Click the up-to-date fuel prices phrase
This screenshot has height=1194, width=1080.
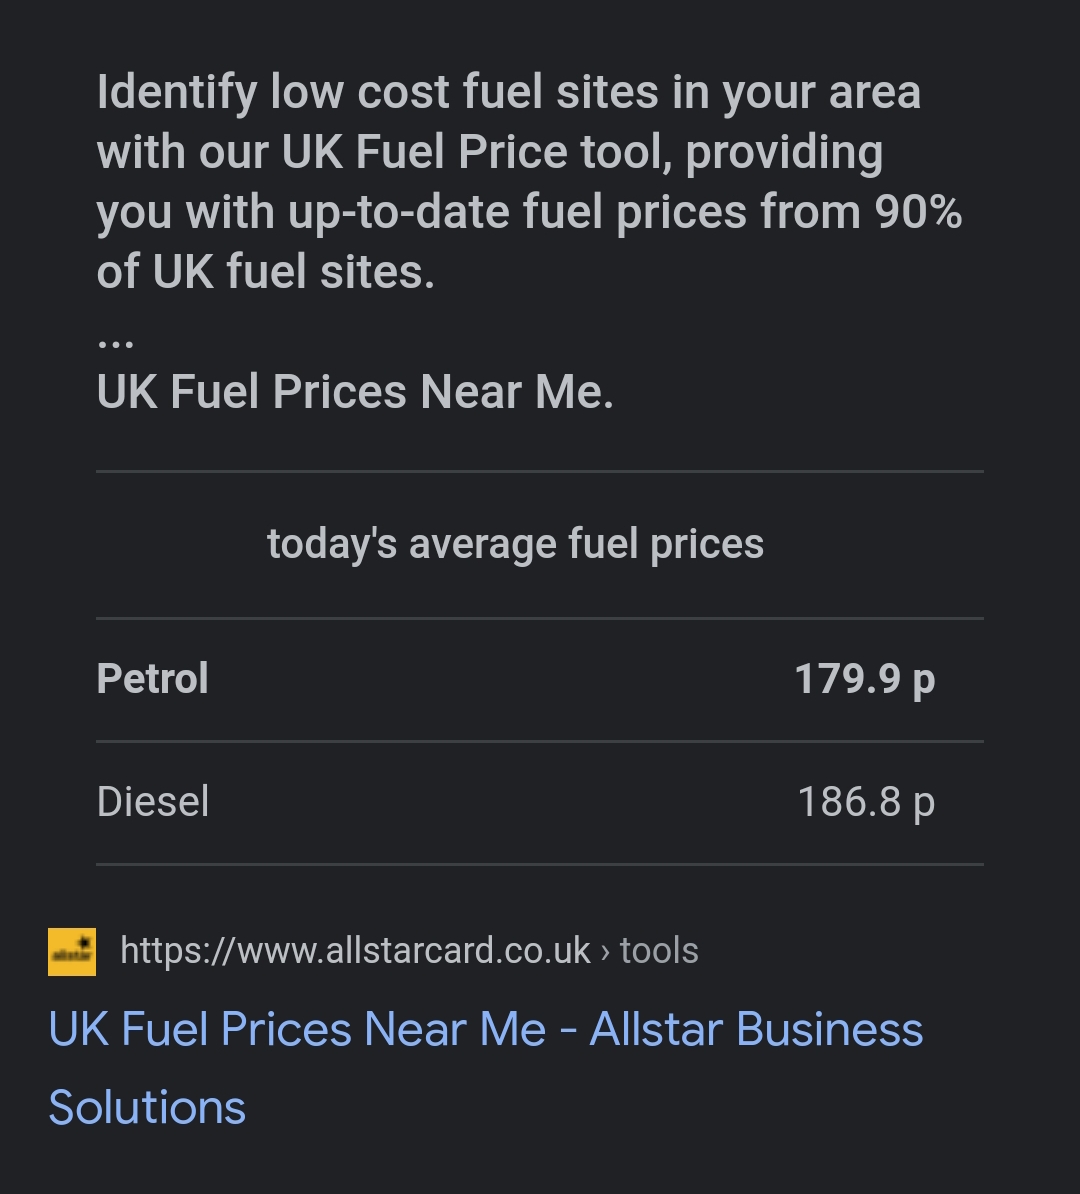click(519, 212)
